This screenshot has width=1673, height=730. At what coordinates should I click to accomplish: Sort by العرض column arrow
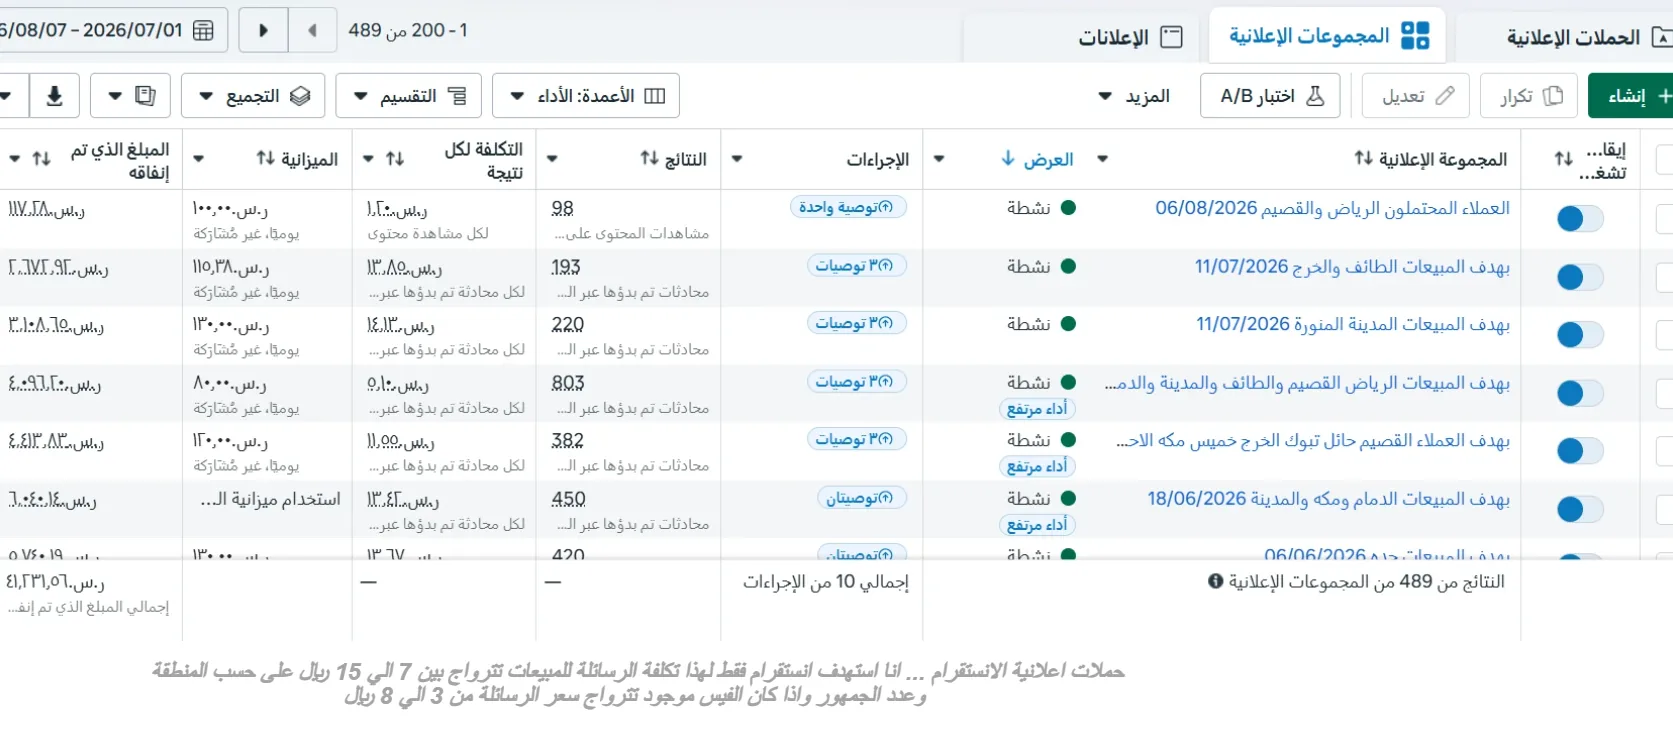coord(1008,158)
